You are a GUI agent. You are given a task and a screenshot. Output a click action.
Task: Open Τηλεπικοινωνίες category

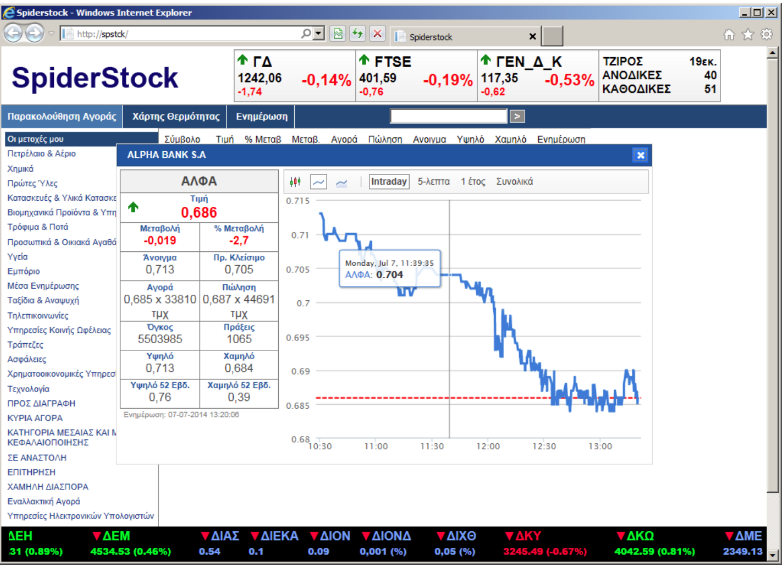(38, 316)
